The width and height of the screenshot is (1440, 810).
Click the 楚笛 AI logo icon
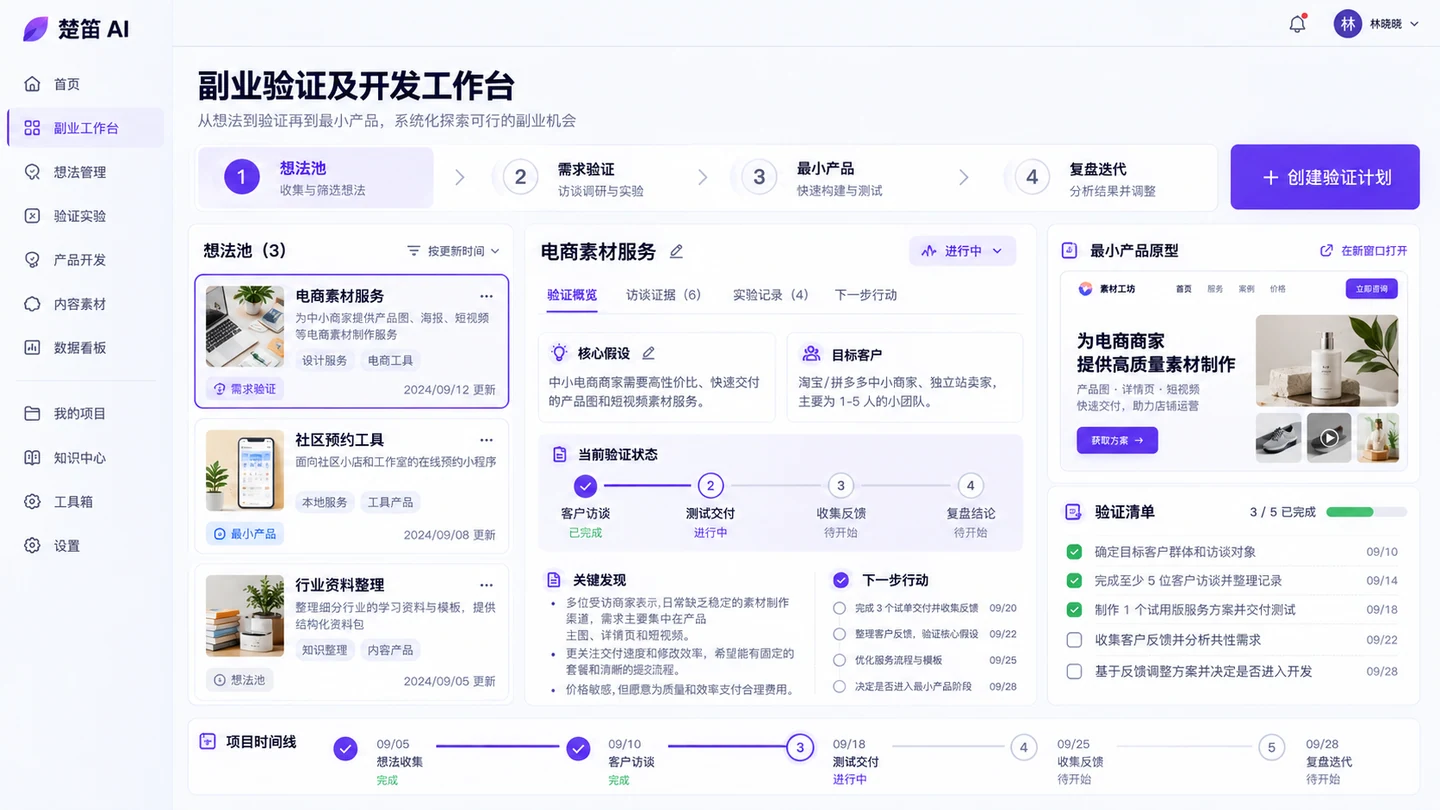click(x=35, y=29)
